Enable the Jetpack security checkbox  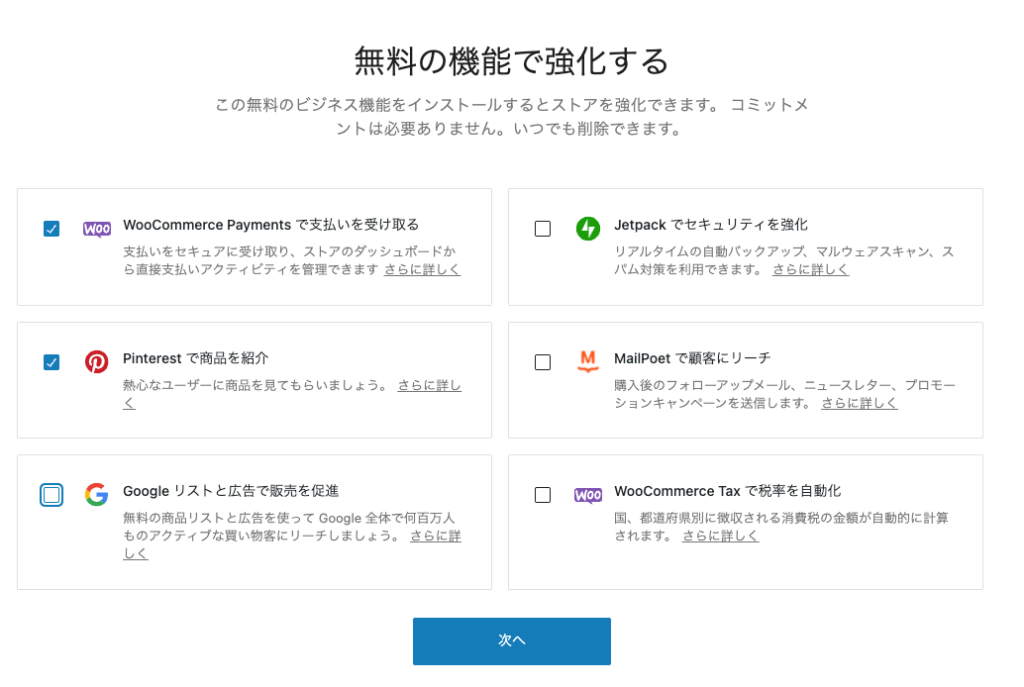click(x=543, y=229)
